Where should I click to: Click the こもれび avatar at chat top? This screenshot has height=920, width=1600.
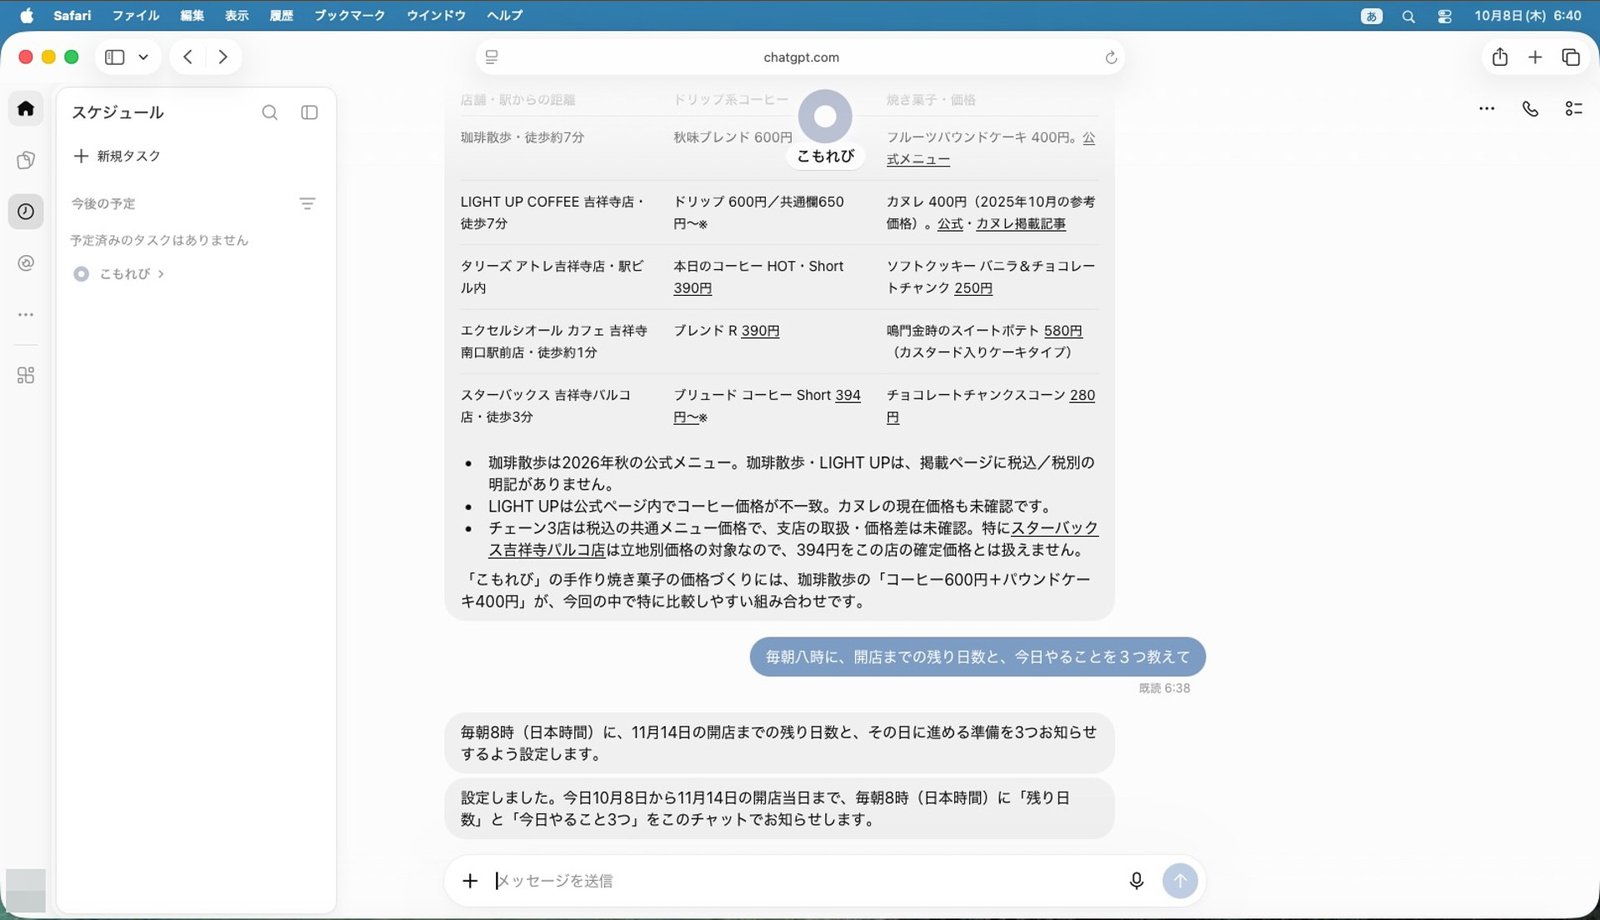[x=825, y=116]
